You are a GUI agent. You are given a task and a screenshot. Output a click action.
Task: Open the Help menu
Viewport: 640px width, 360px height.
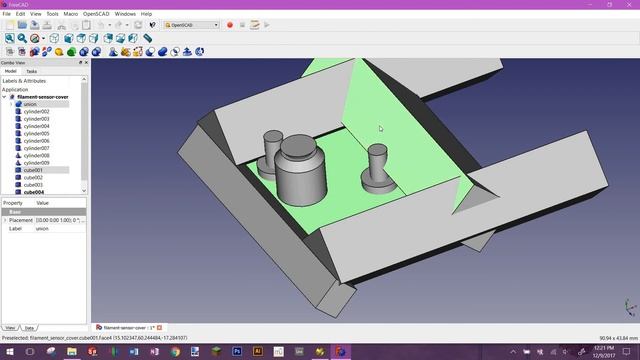point(146,14)
